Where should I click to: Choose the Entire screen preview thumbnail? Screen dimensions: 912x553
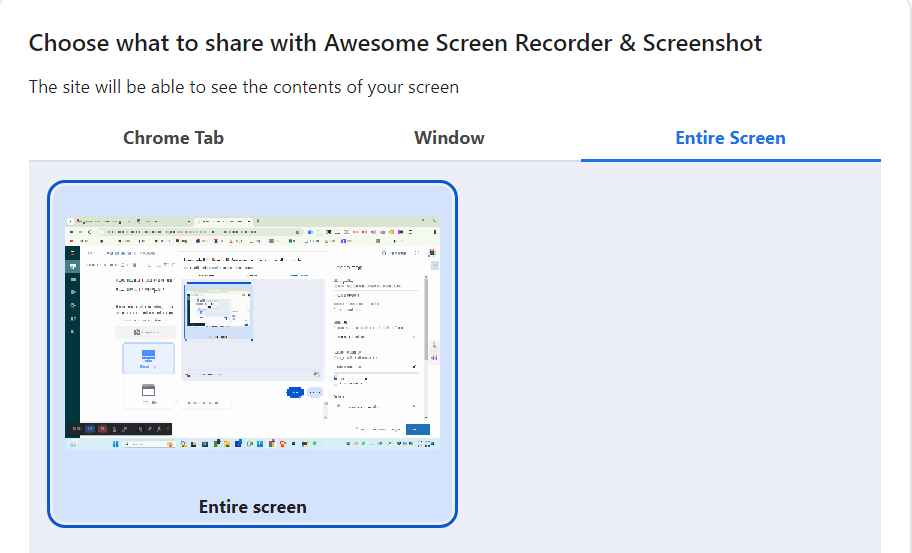[252, 354]
